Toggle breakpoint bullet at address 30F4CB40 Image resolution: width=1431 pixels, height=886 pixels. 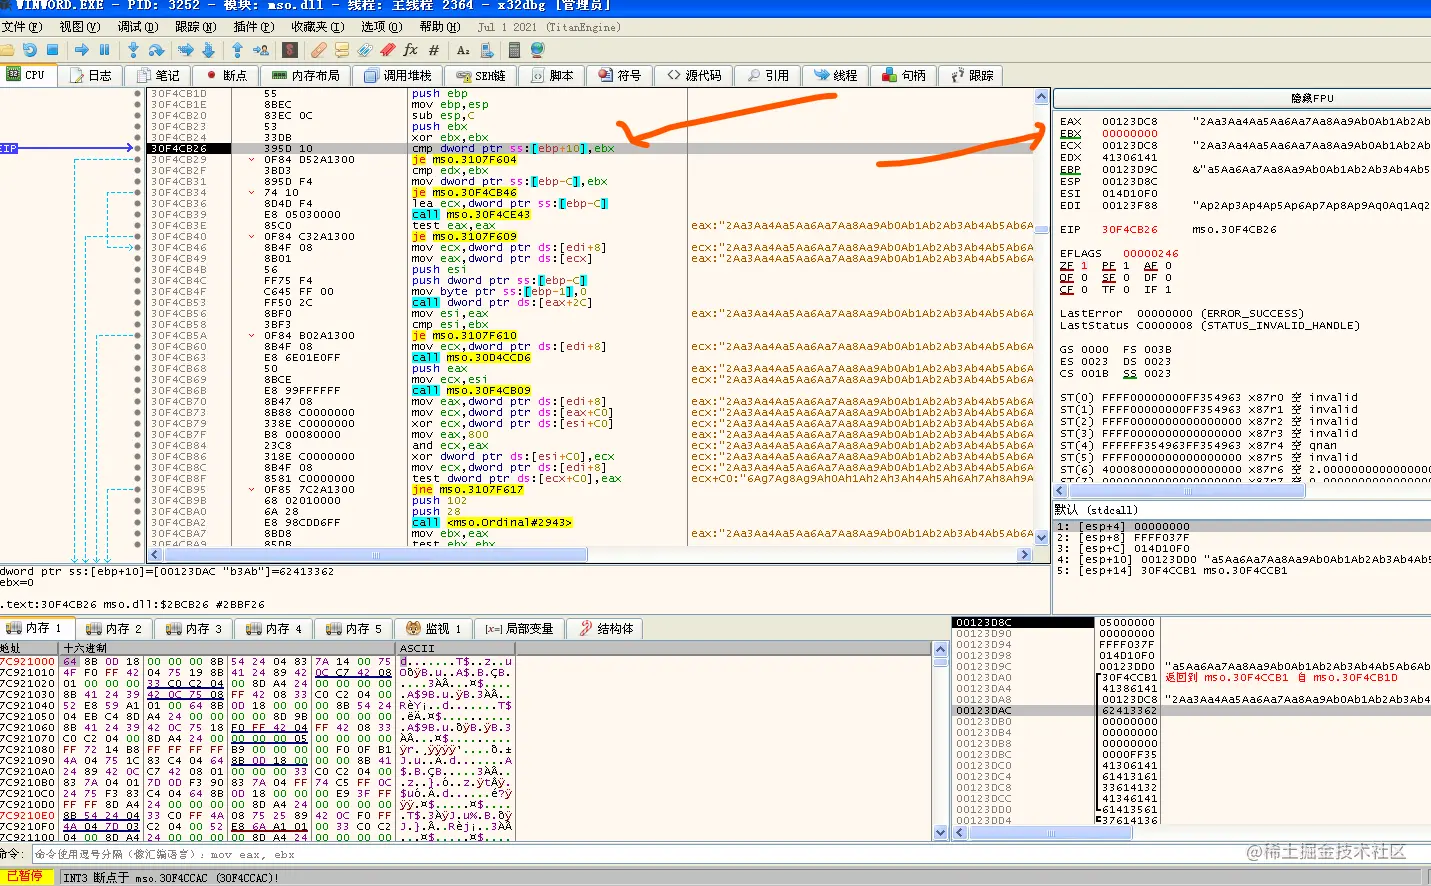pyautogui.click(x=138, y=236)
